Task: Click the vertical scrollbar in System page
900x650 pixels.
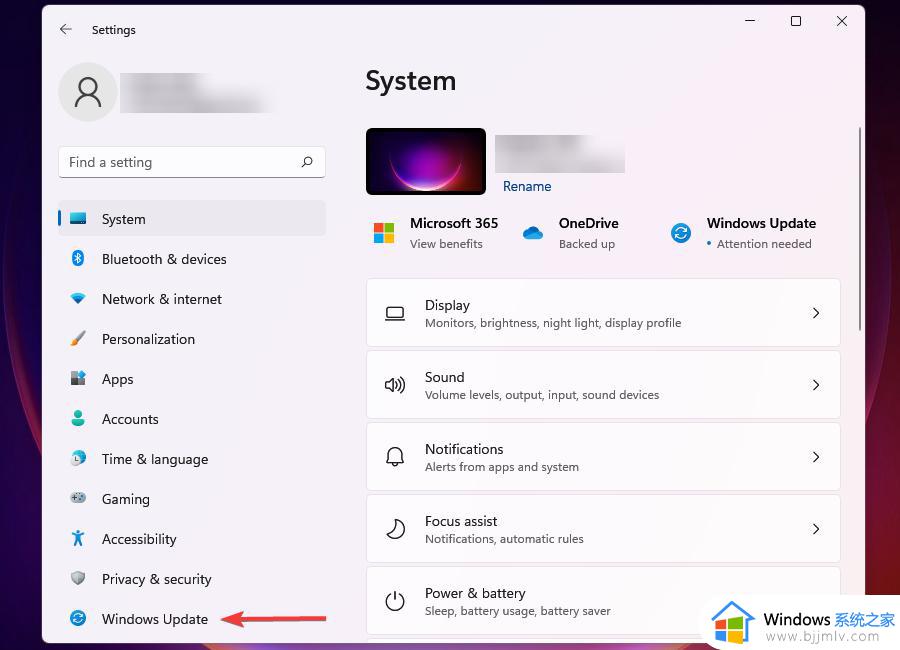Action: 859,230
